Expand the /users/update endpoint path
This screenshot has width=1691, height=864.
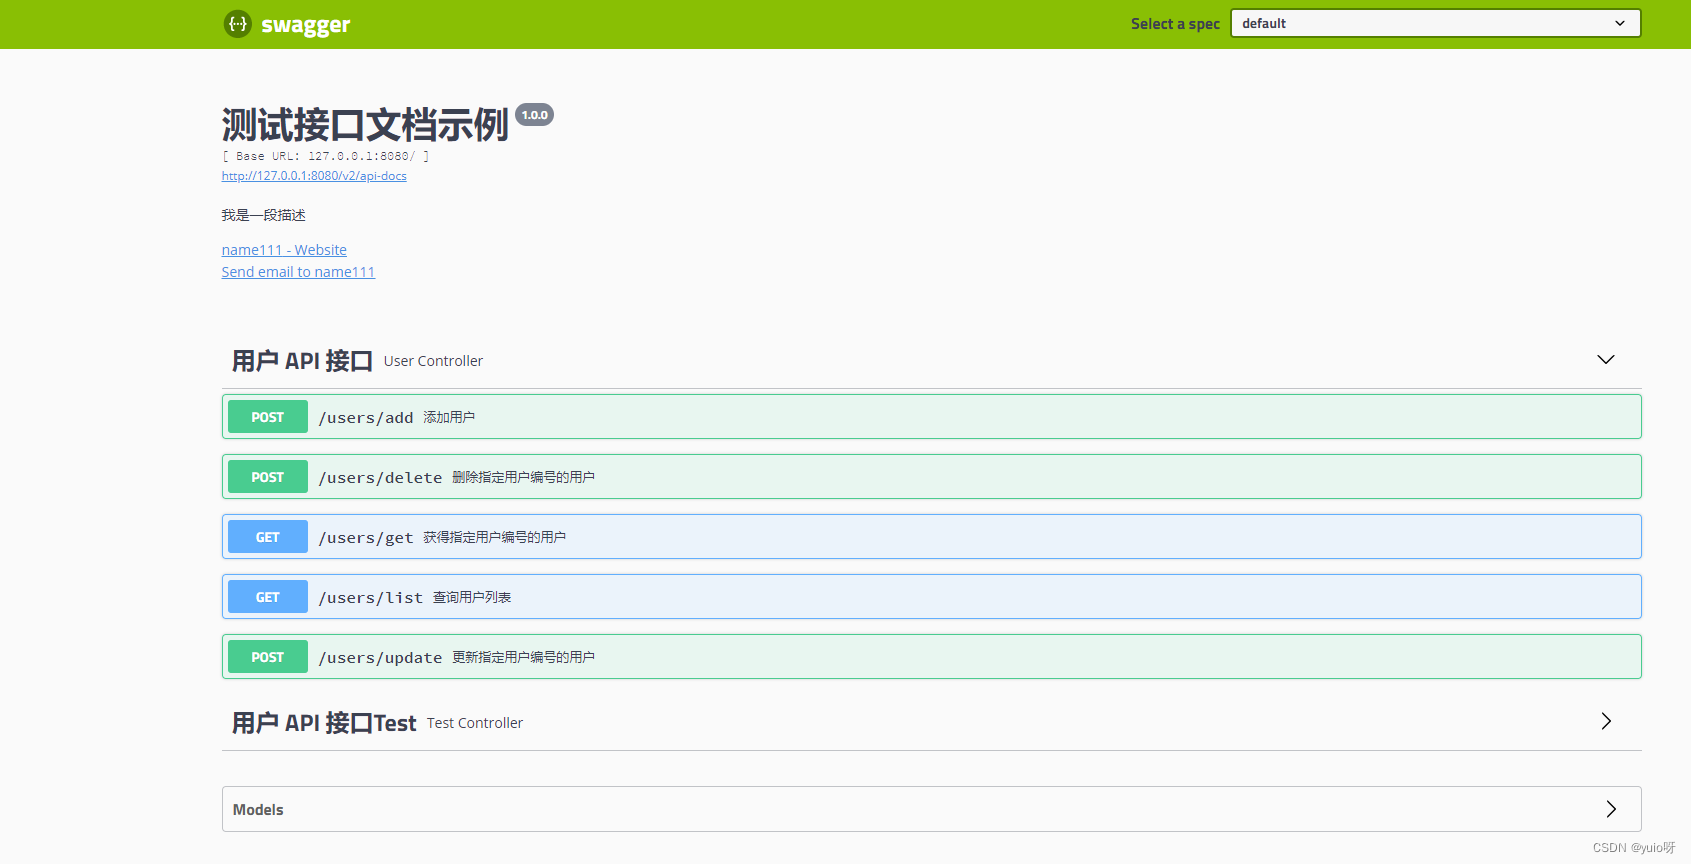click(x=380, y=658)
